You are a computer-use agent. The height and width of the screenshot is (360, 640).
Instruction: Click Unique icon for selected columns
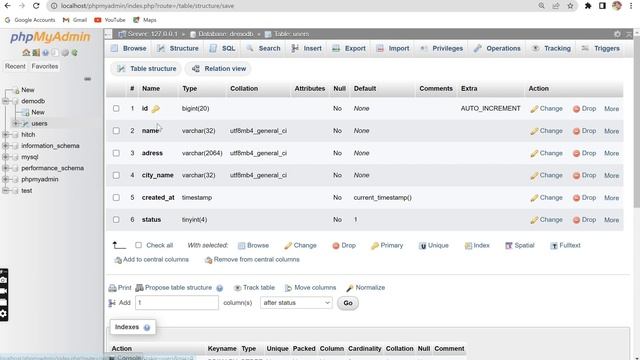coord(423,246)
